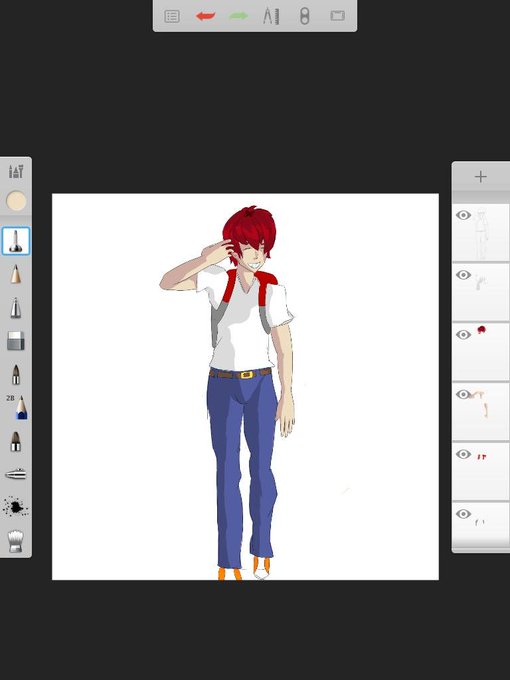Hide the top line-art sketch layer
The height and width of the screenshot is (680, 510).
coord(464,215)
